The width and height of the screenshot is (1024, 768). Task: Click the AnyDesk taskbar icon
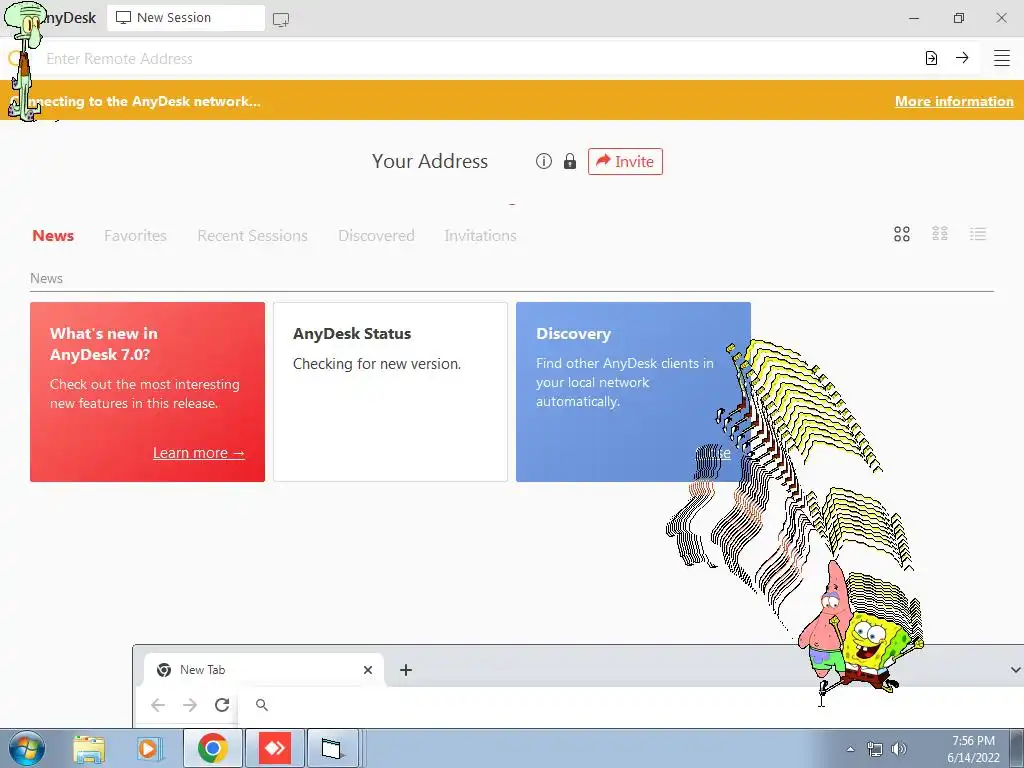click(x=275, y=748)
